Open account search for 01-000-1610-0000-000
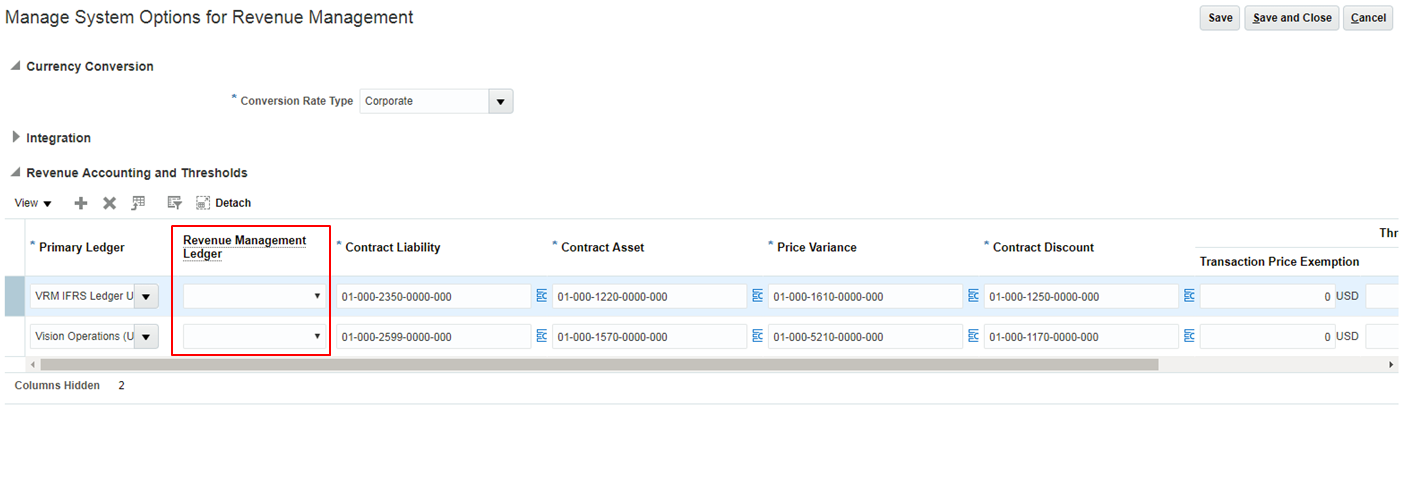This screenshot has width=1403, height=485. tap(974, 296)
